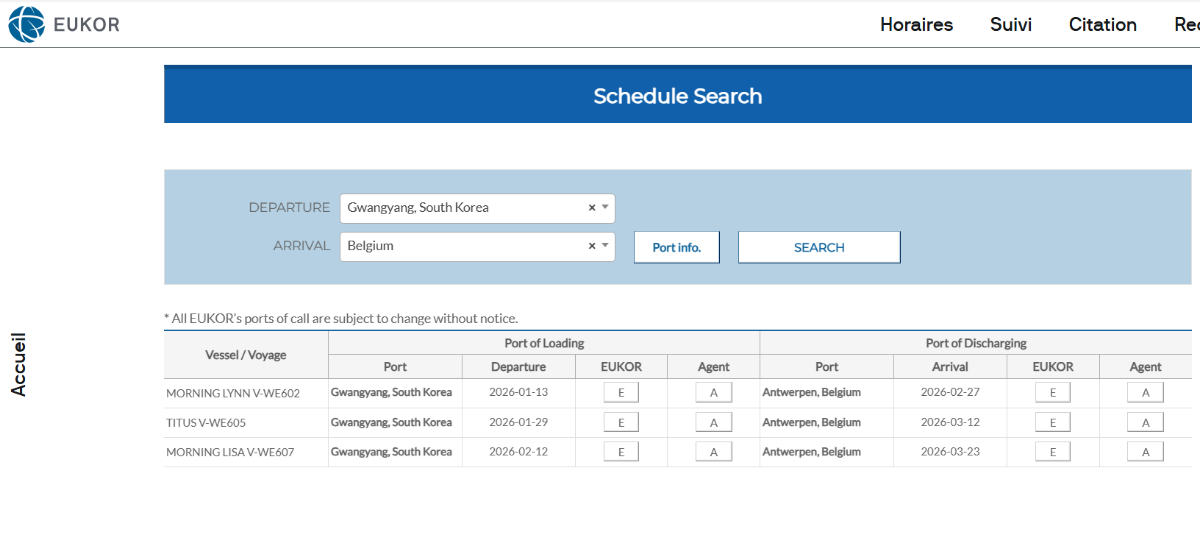Click the Belgium arrival input field

click(460, 246)
